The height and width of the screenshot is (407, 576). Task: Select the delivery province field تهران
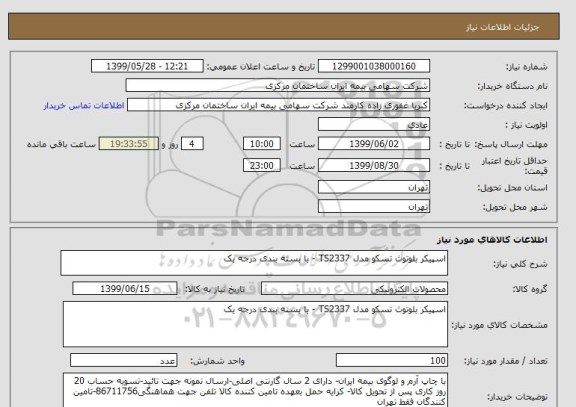(374, 187)
